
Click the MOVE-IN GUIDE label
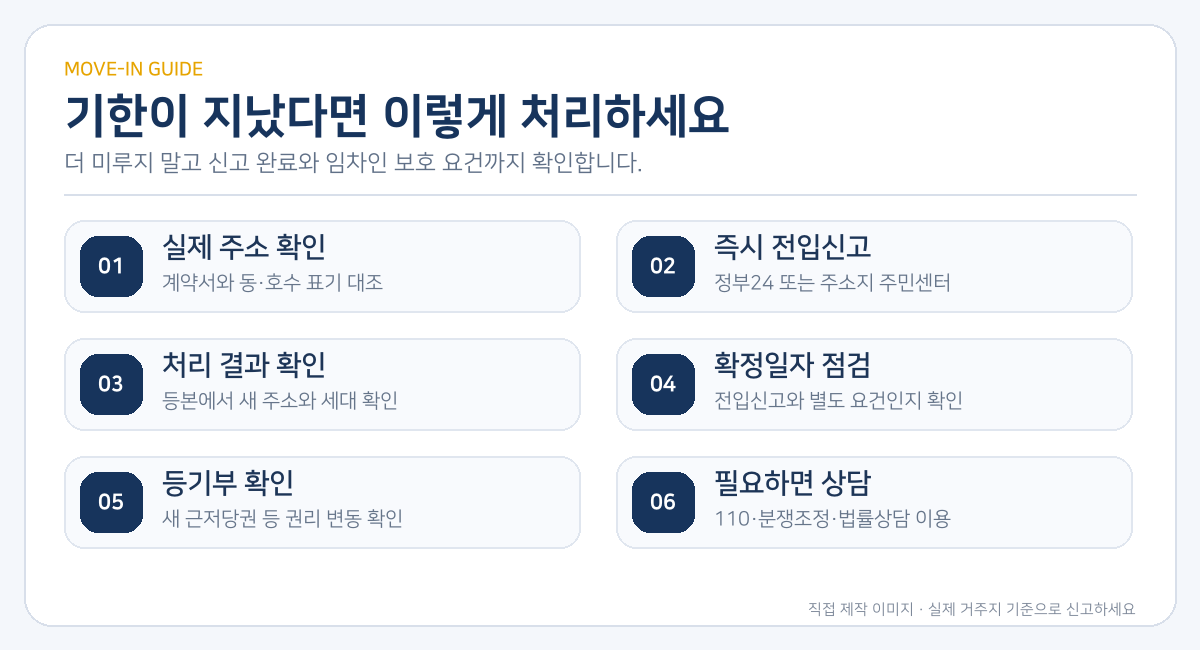[x=134, y=69]
